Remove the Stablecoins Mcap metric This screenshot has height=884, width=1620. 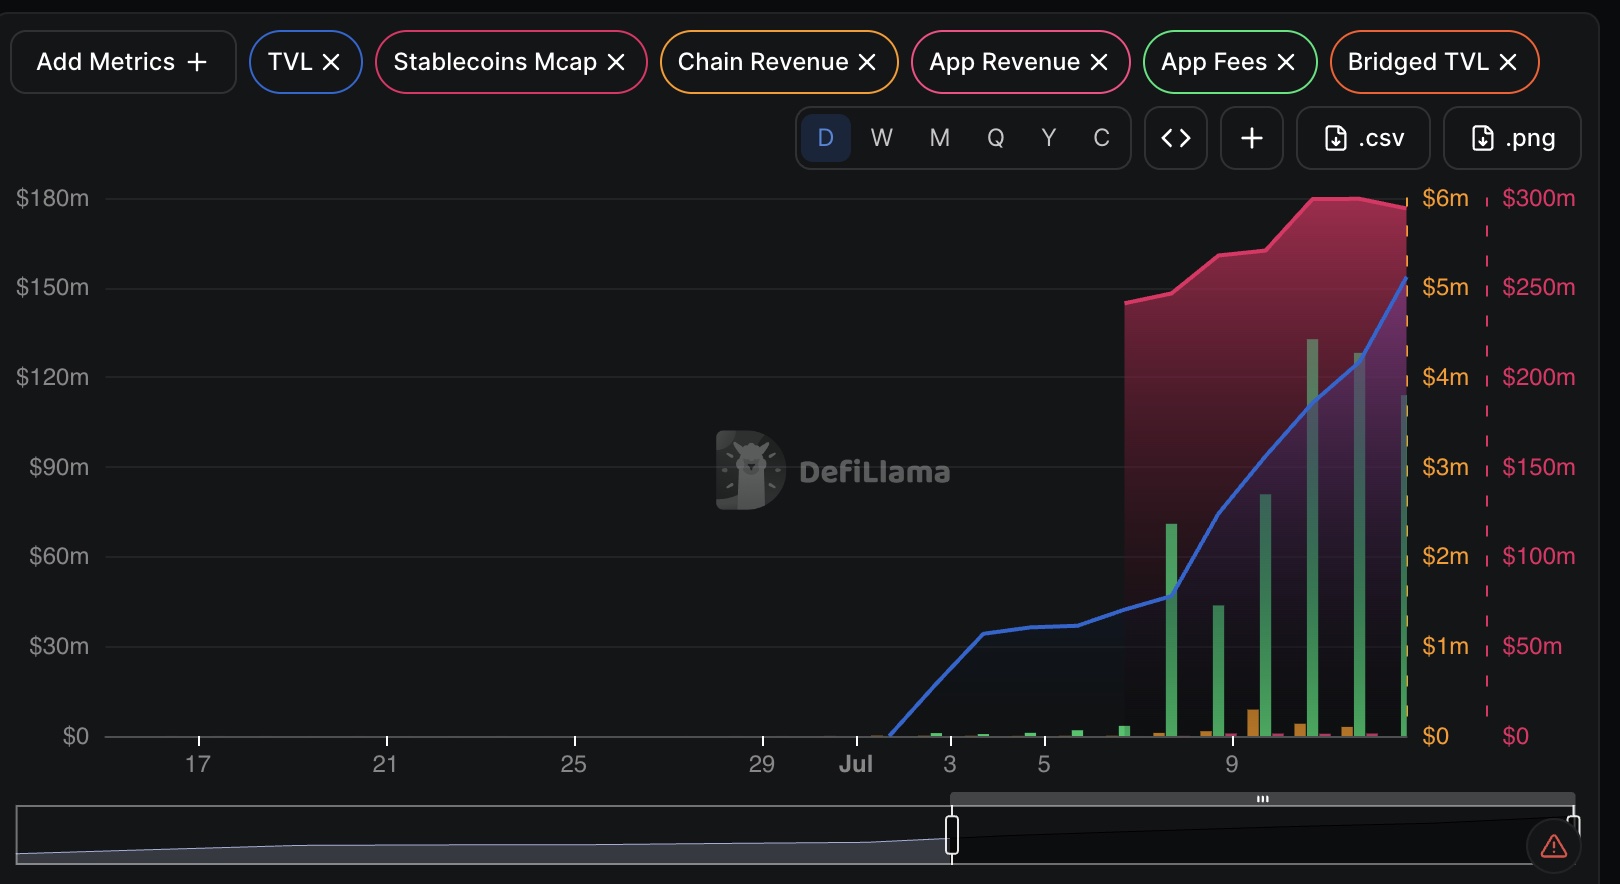pos(616,62)
